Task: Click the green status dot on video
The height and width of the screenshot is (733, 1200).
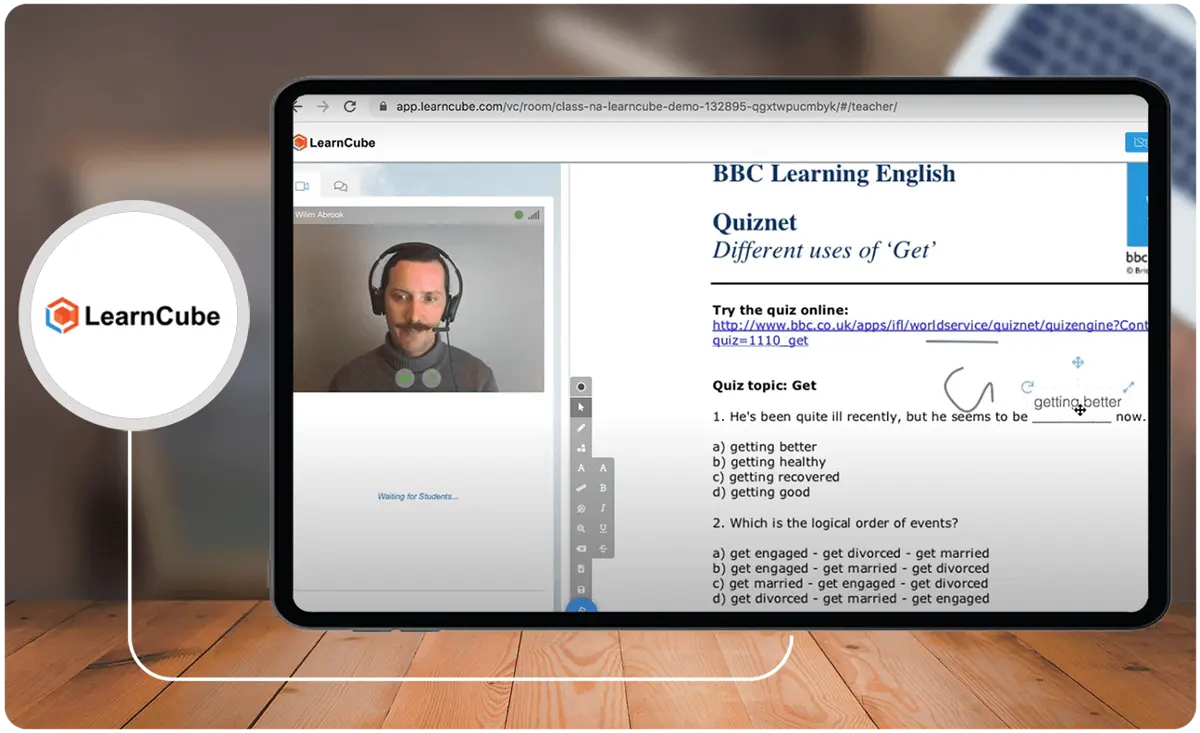Action: click(x=518, y=215)
